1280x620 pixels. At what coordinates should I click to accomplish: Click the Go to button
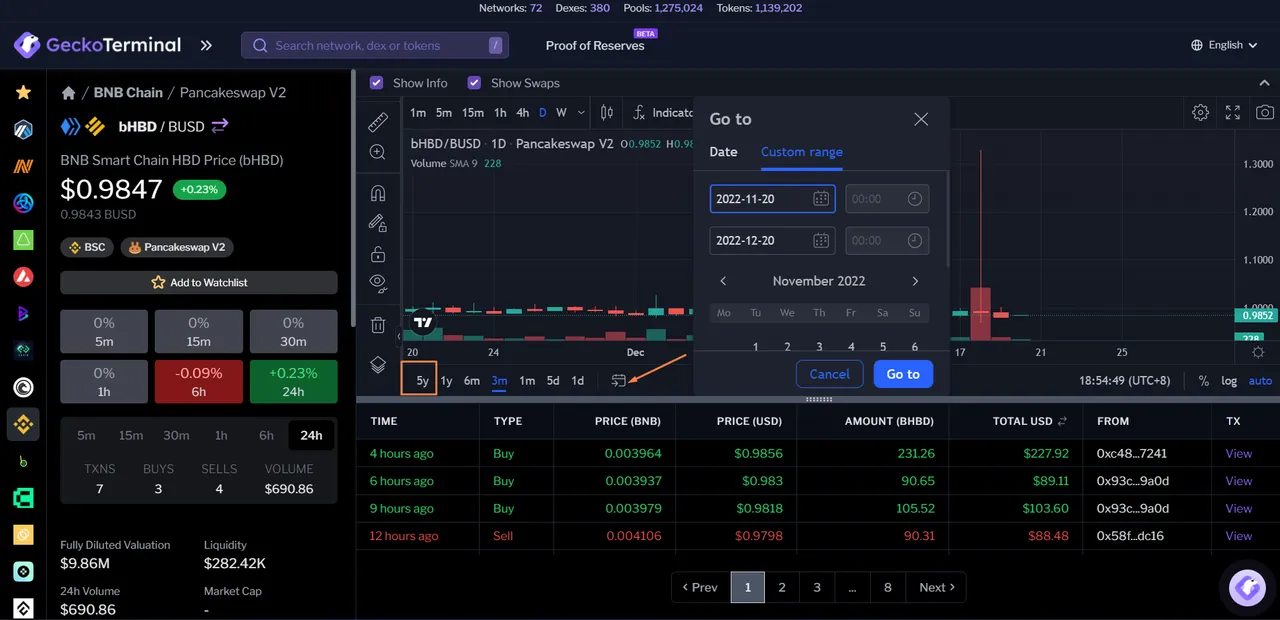tap(903, 374)
